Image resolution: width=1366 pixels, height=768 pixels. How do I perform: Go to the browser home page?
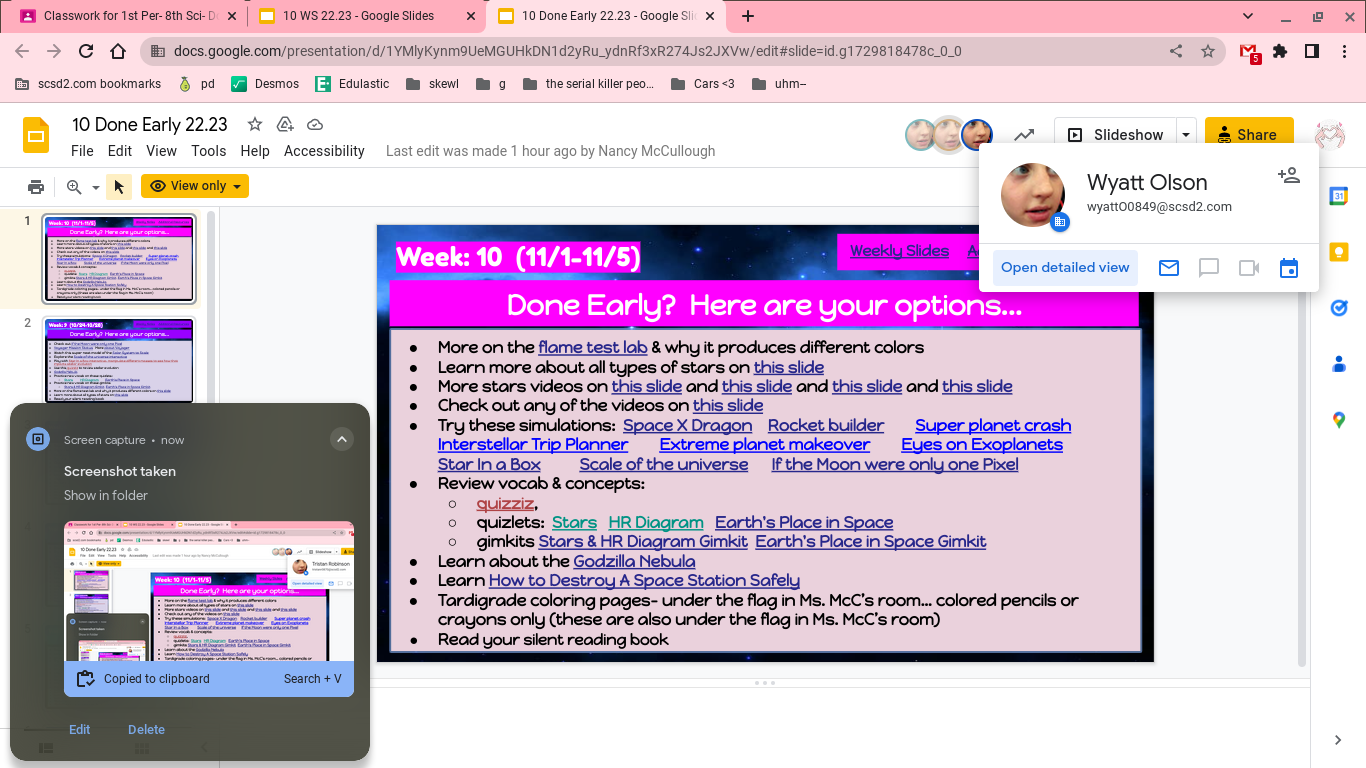click(118, 51)
